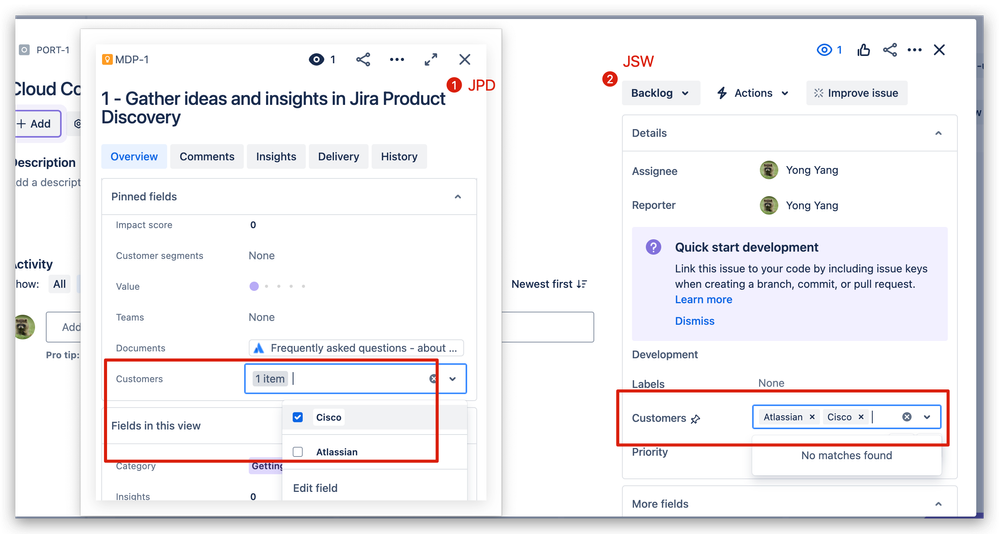
Task: Click the idea title Gather ideas and insights
Action: [273, 108]
